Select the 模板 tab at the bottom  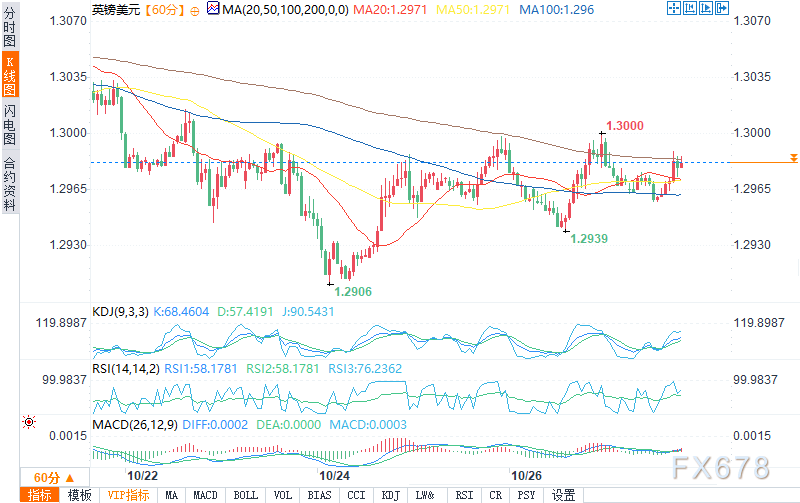tap(79, 495)
